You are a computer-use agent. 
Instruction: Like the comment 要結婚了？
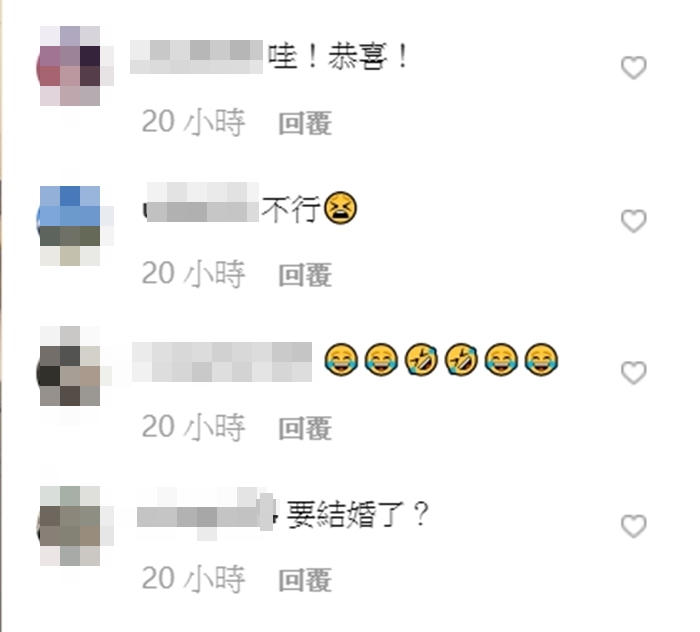click(633, 526)
